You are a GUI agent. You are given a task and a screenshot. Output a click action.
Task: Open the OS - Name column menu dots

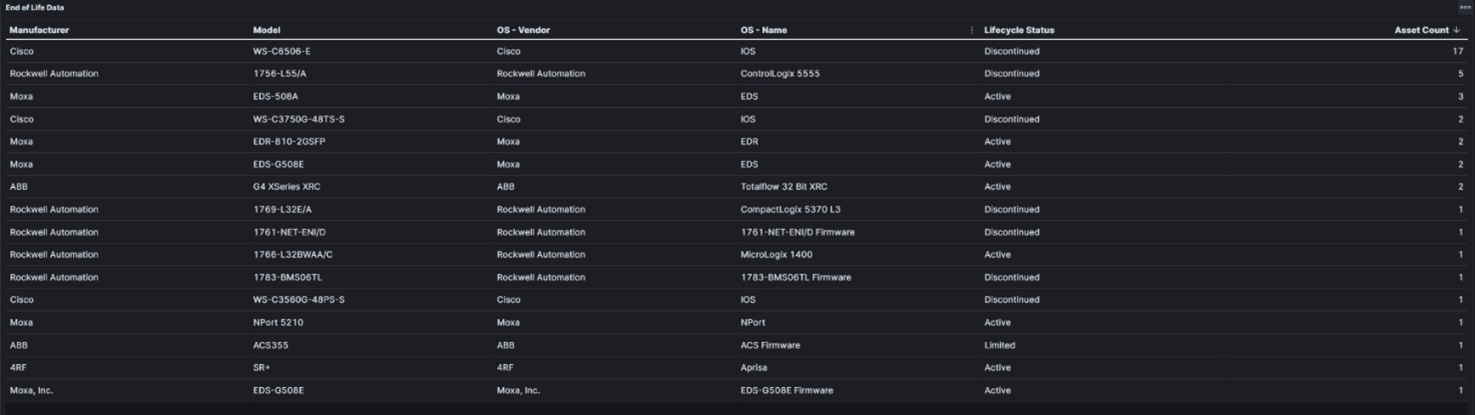coord(971,30)
